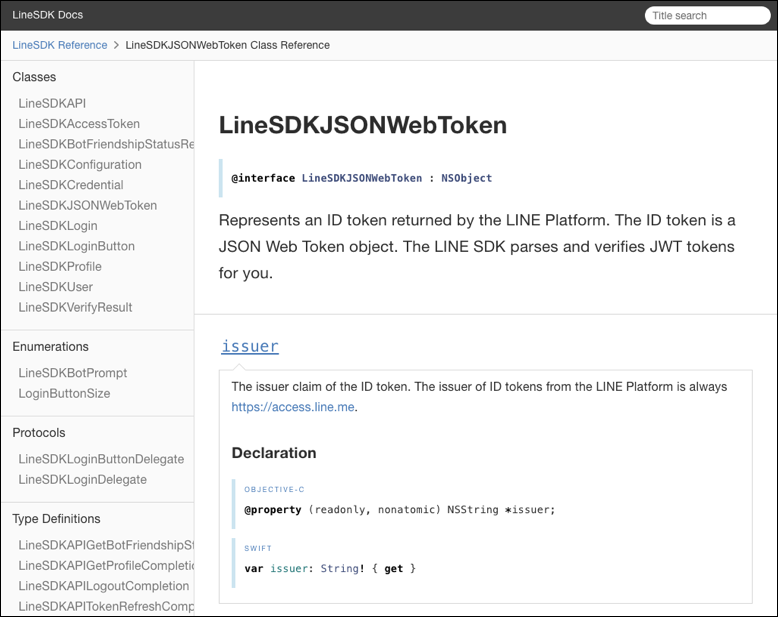Collapse the issuer property section
Image resolution: width=778 pixels, height=617 pixels.
[250, 346]
